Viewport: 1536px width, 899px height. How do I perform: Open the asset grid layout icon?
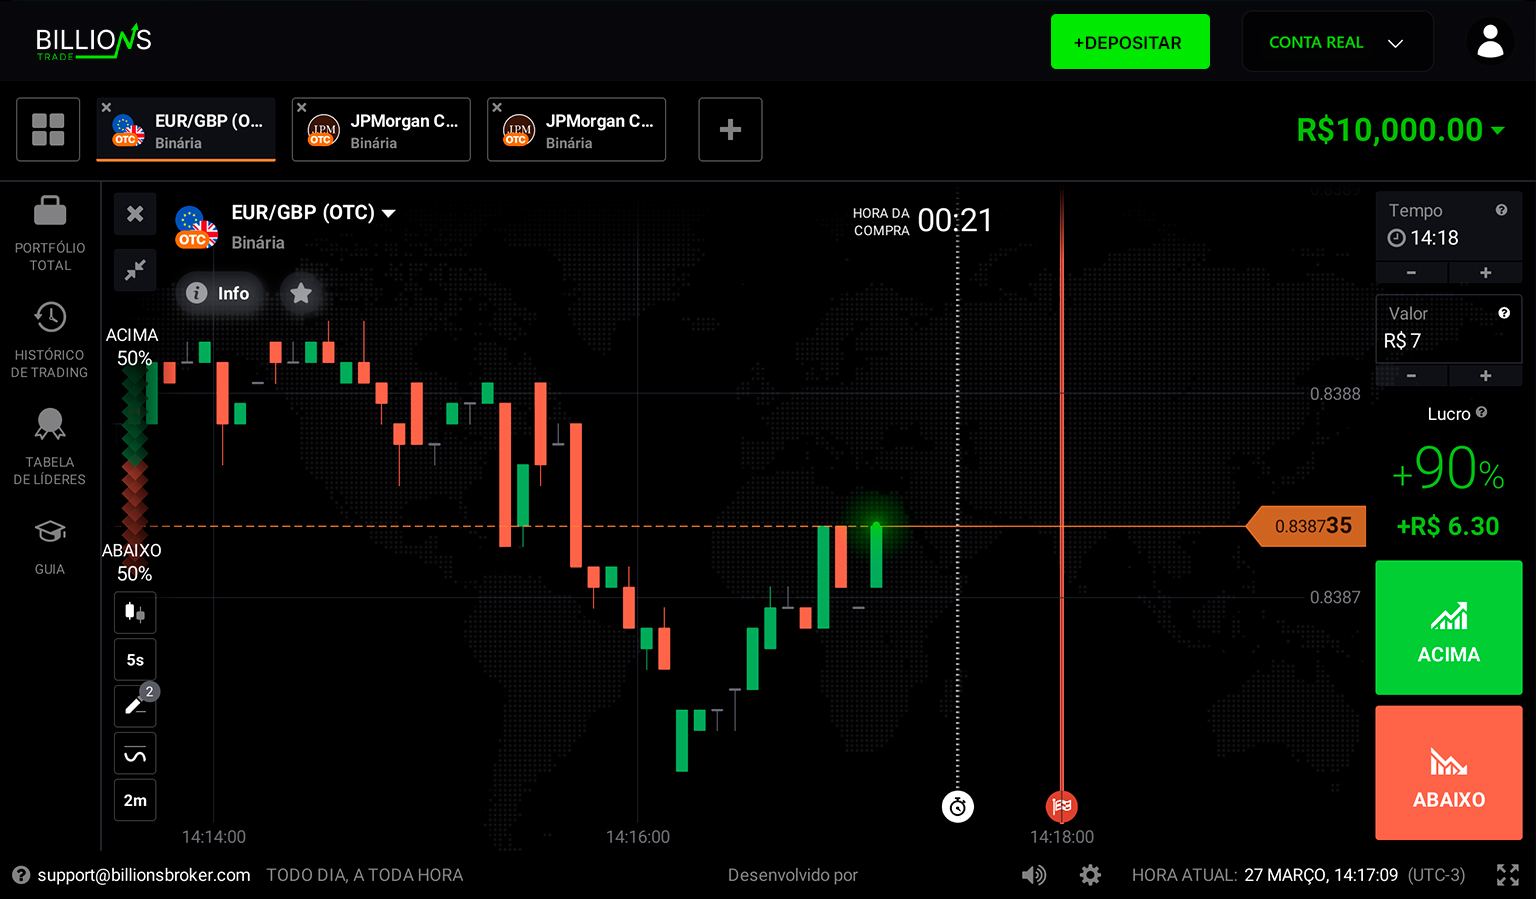click(48, 130)
